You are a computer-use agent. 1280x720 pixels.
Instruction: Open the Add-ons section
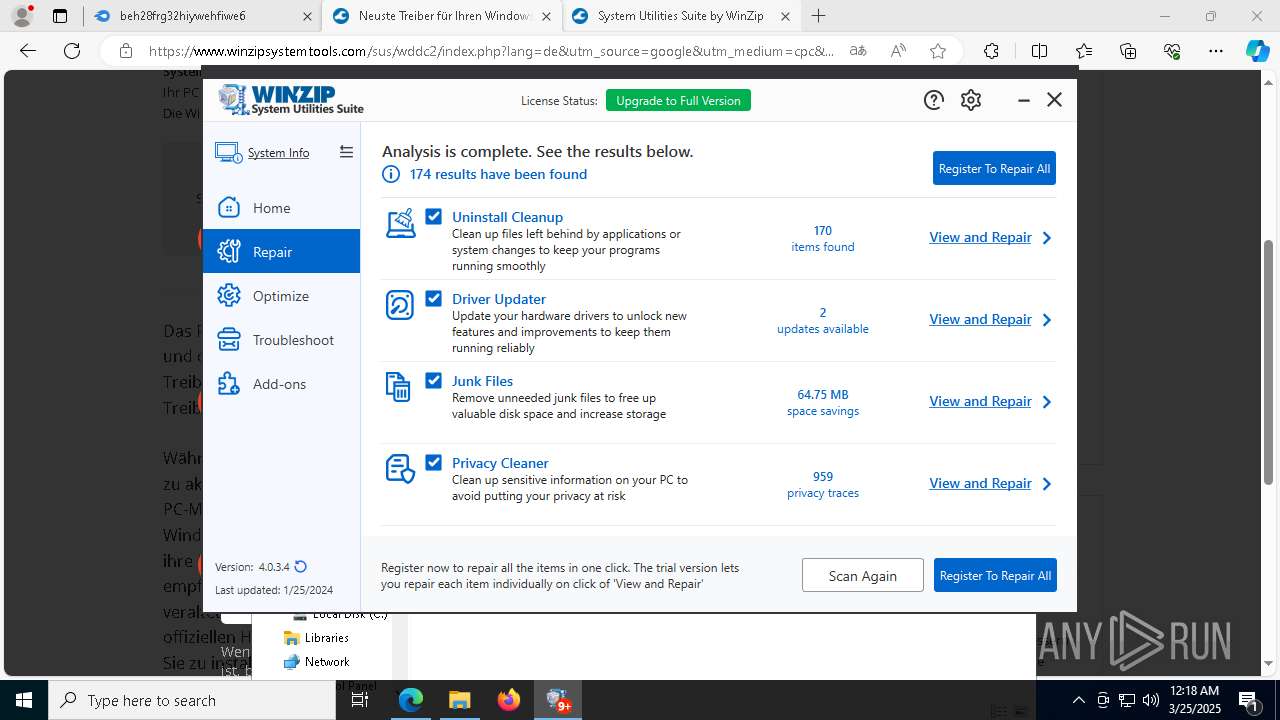coord(281,384)
